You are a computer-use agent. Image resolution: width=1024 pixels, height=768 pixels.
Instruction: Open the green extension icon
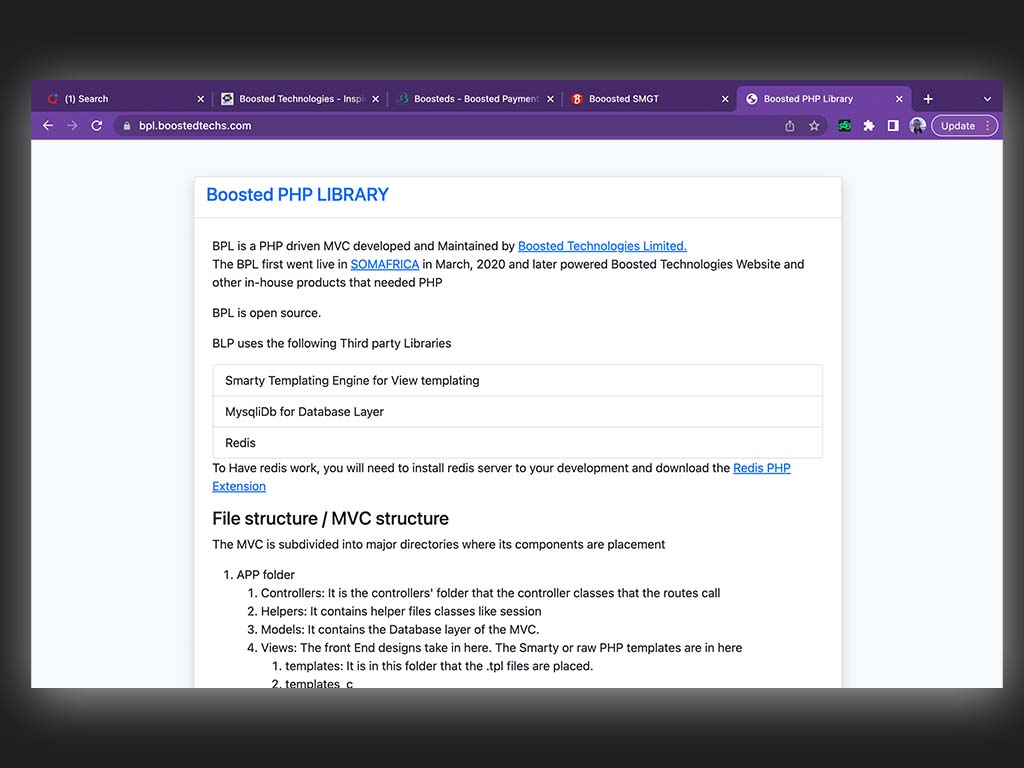(x=844, y=125)
